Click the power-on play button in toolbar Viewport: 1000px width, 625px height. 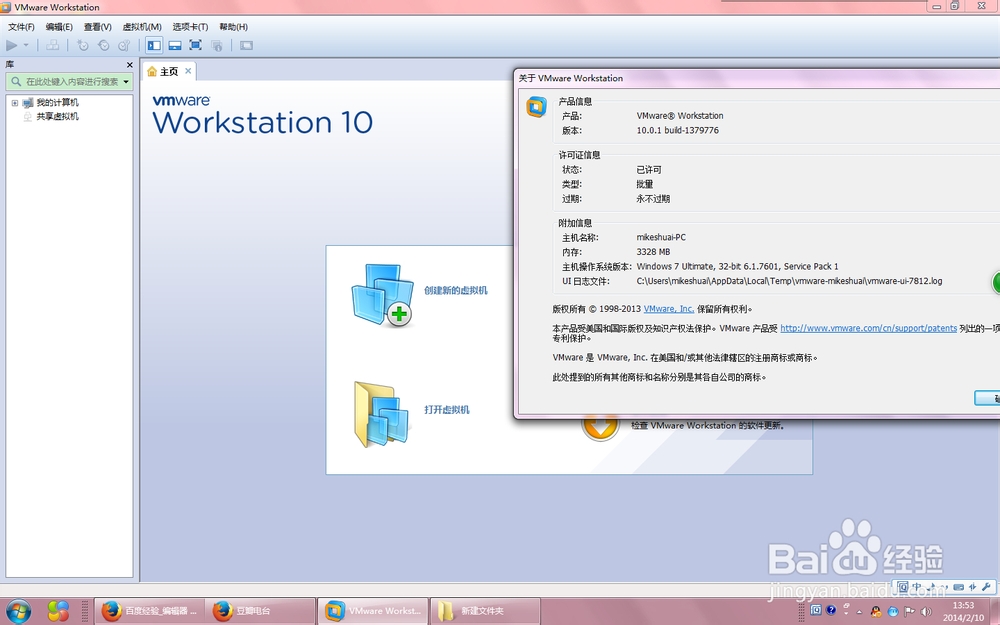click(11, 45)
